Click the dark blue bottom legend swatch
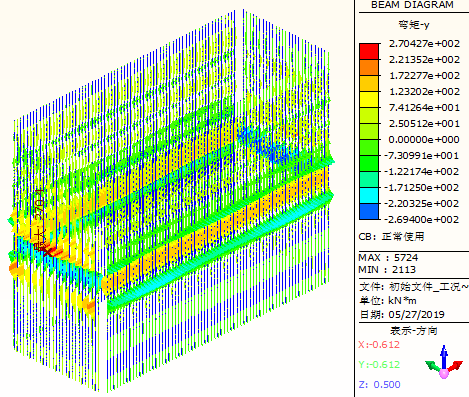Viewport: 469px width, 397px height. 369,212
